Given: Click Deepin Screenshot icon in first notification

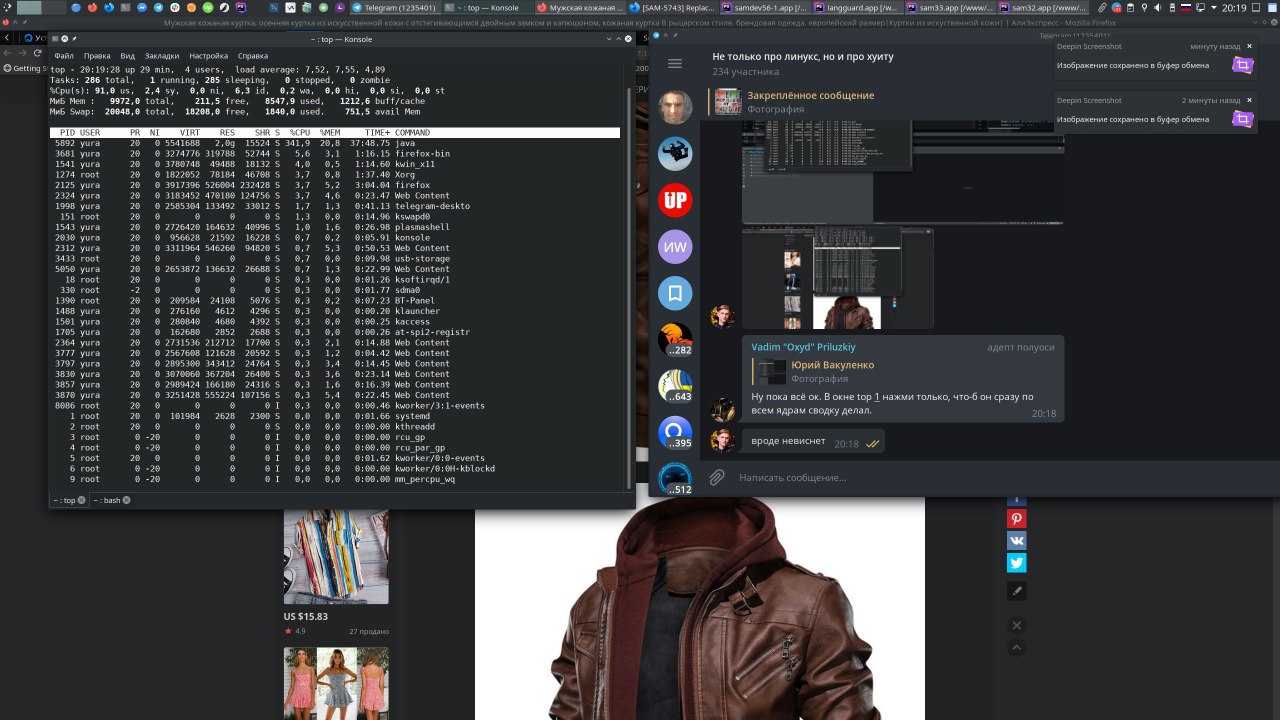Looking at the screenshot, I should click(1242, 65).
